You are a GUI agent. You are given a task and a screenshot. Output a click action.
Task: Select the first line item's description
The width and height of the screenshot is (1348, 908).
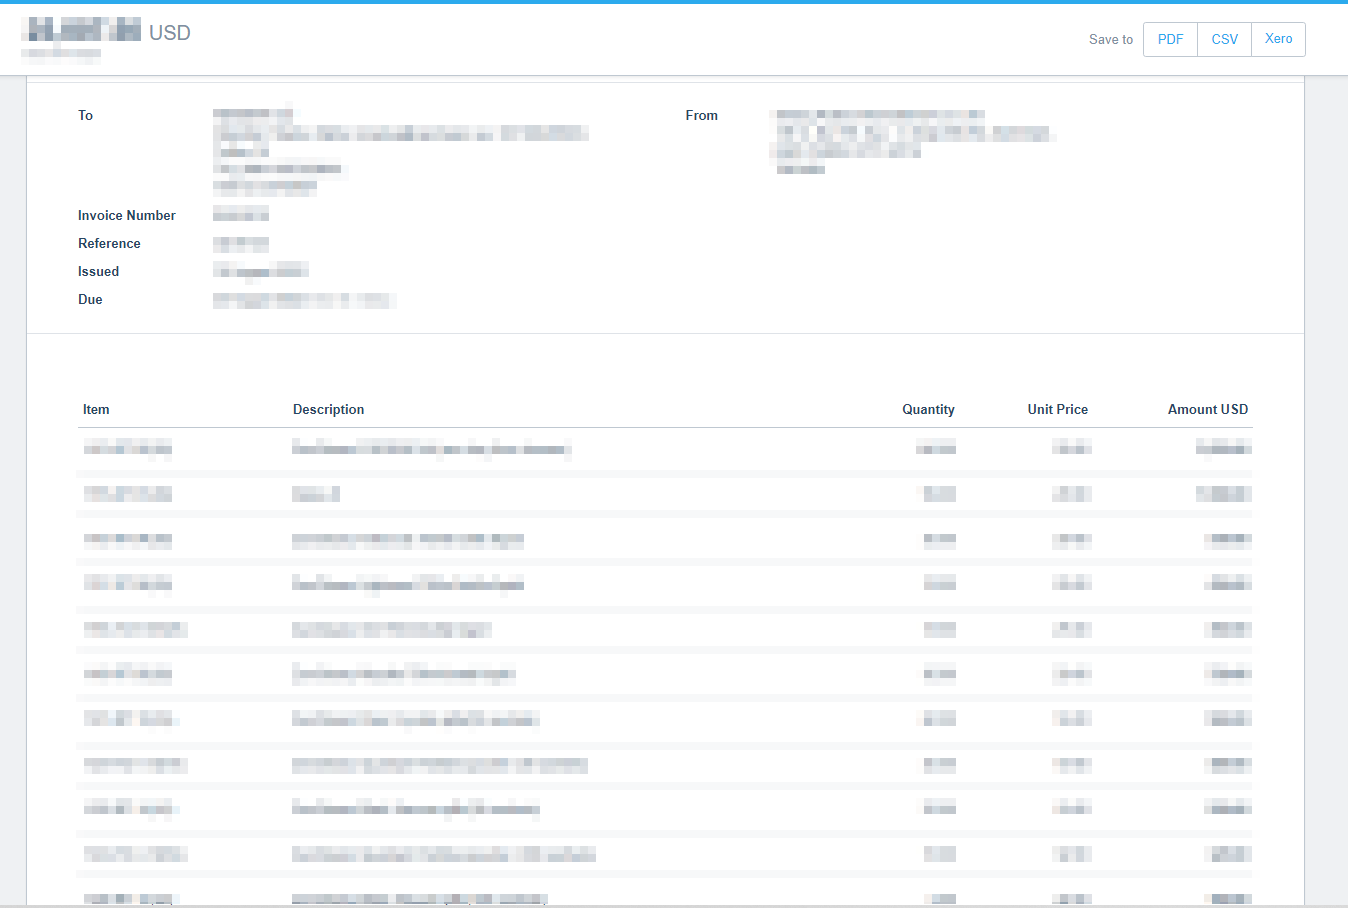pos(431,448)
